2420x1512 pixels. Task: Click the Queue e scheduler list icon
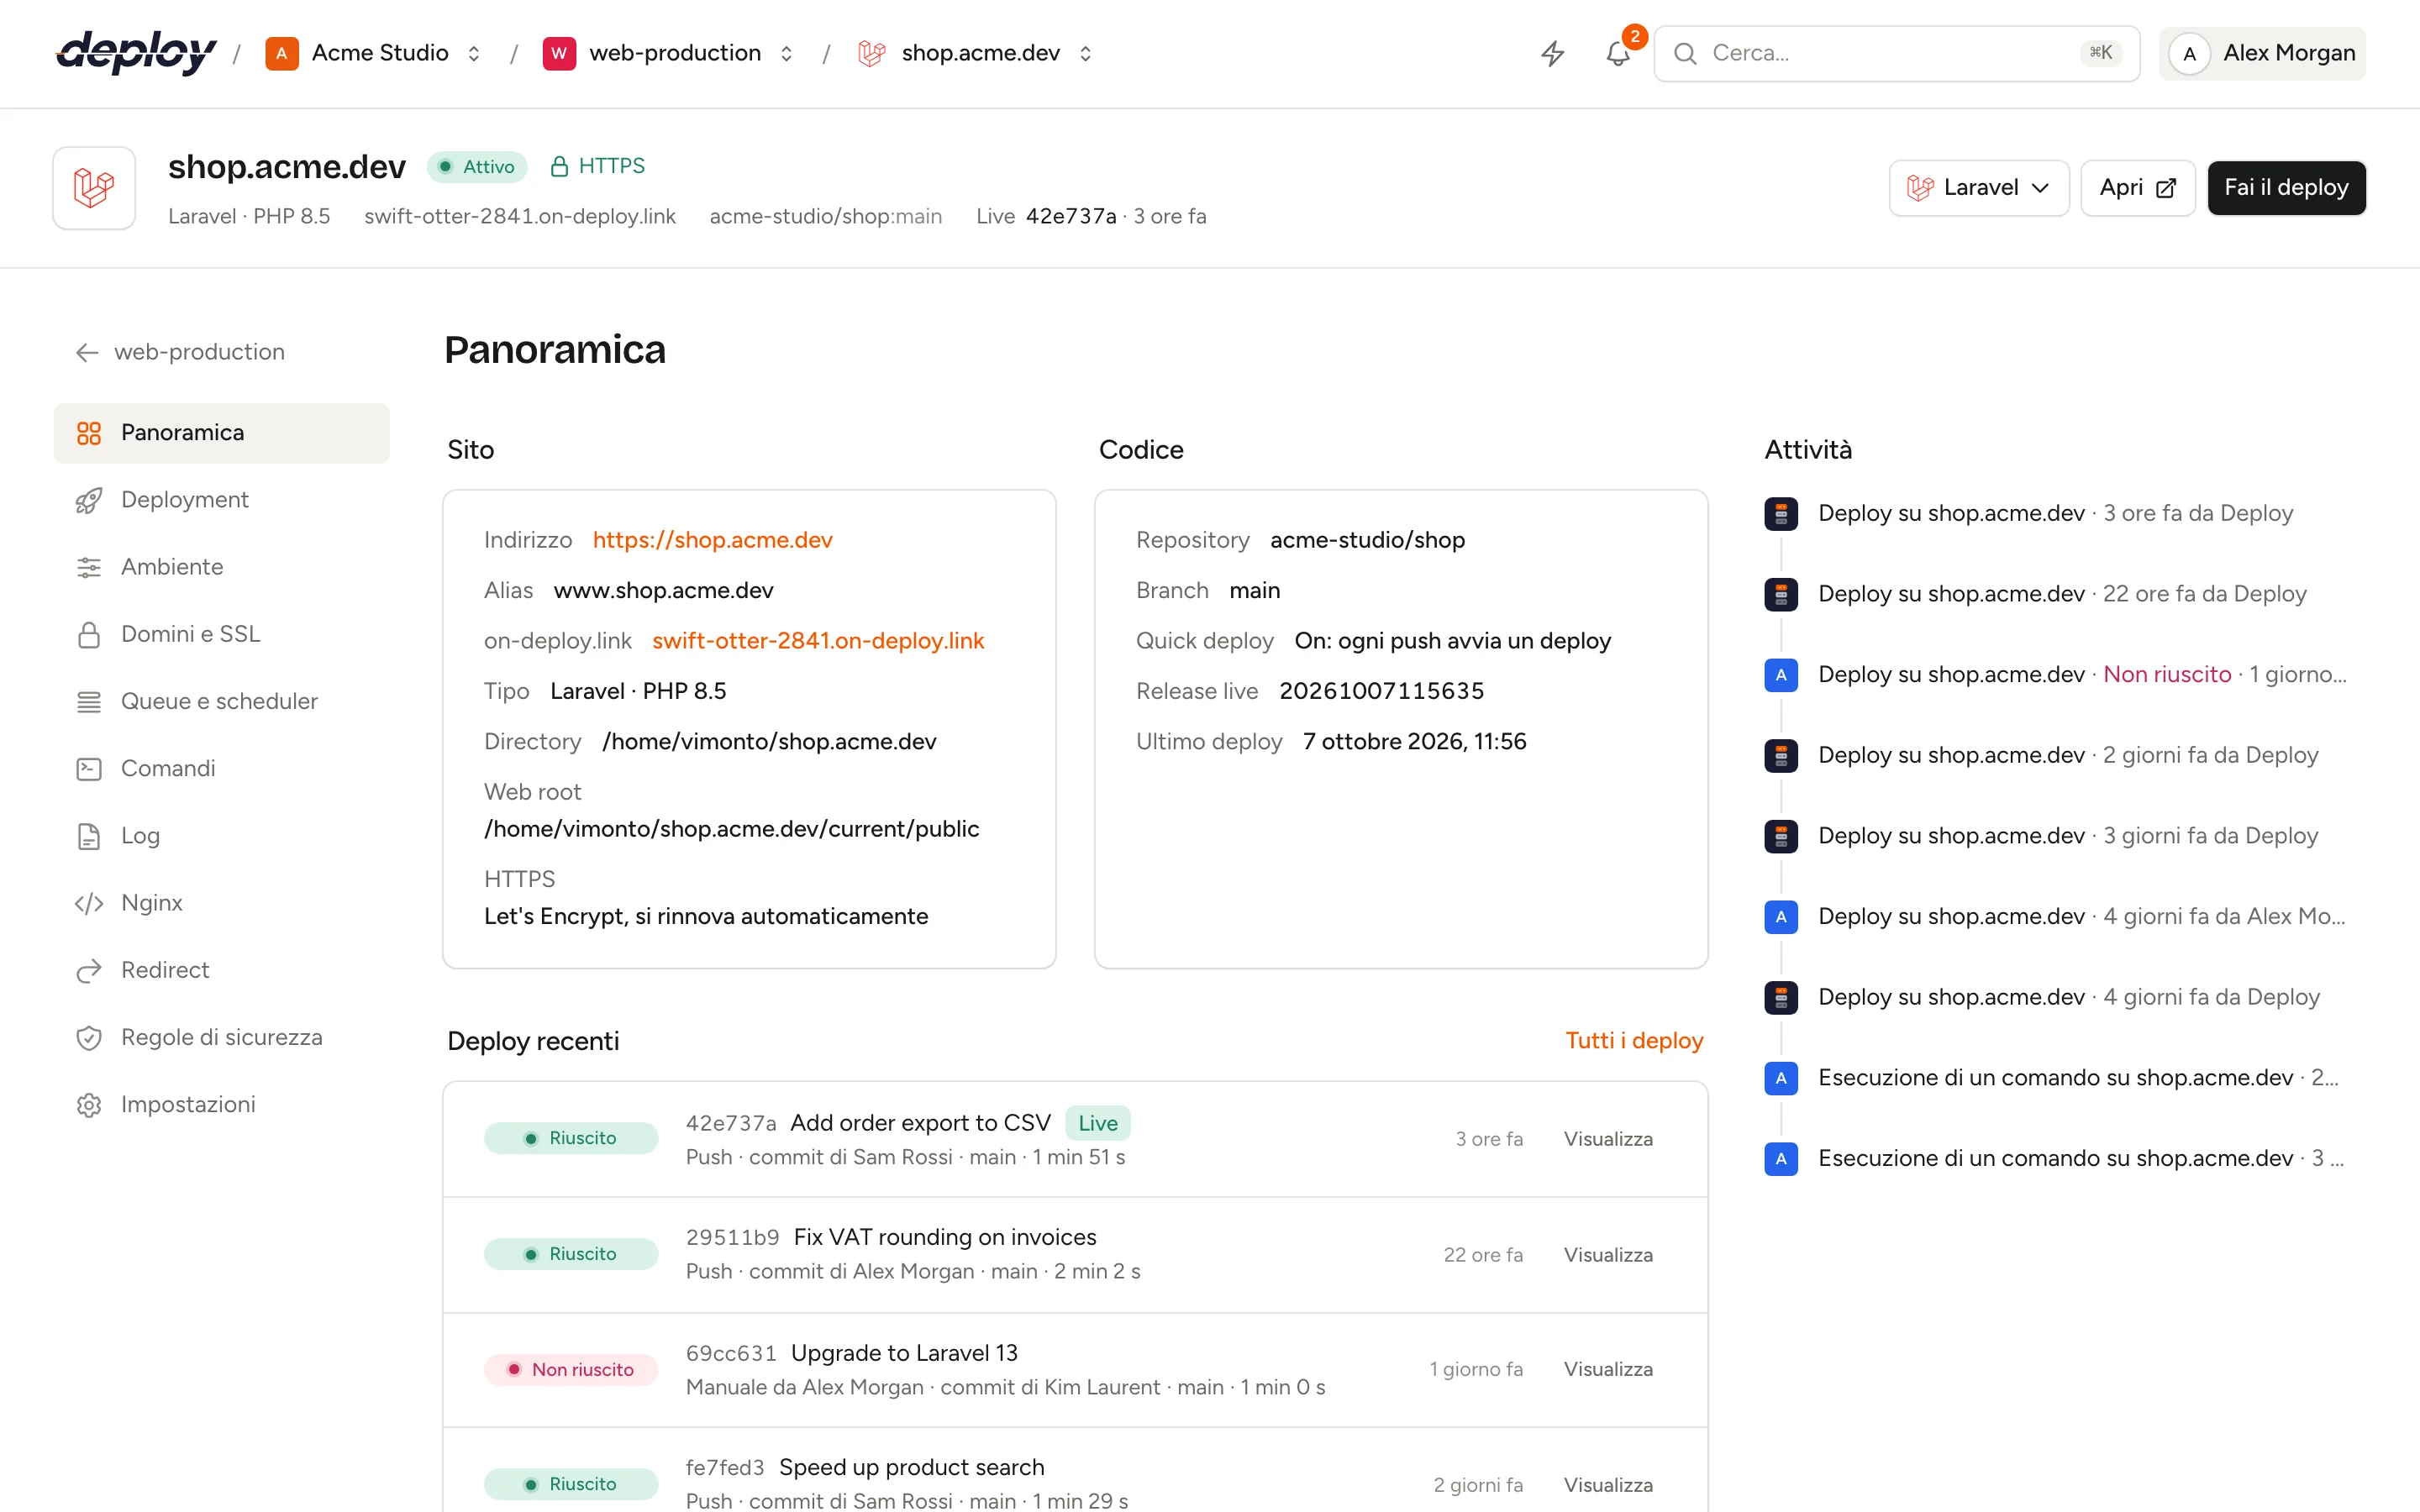click(89, 701)
